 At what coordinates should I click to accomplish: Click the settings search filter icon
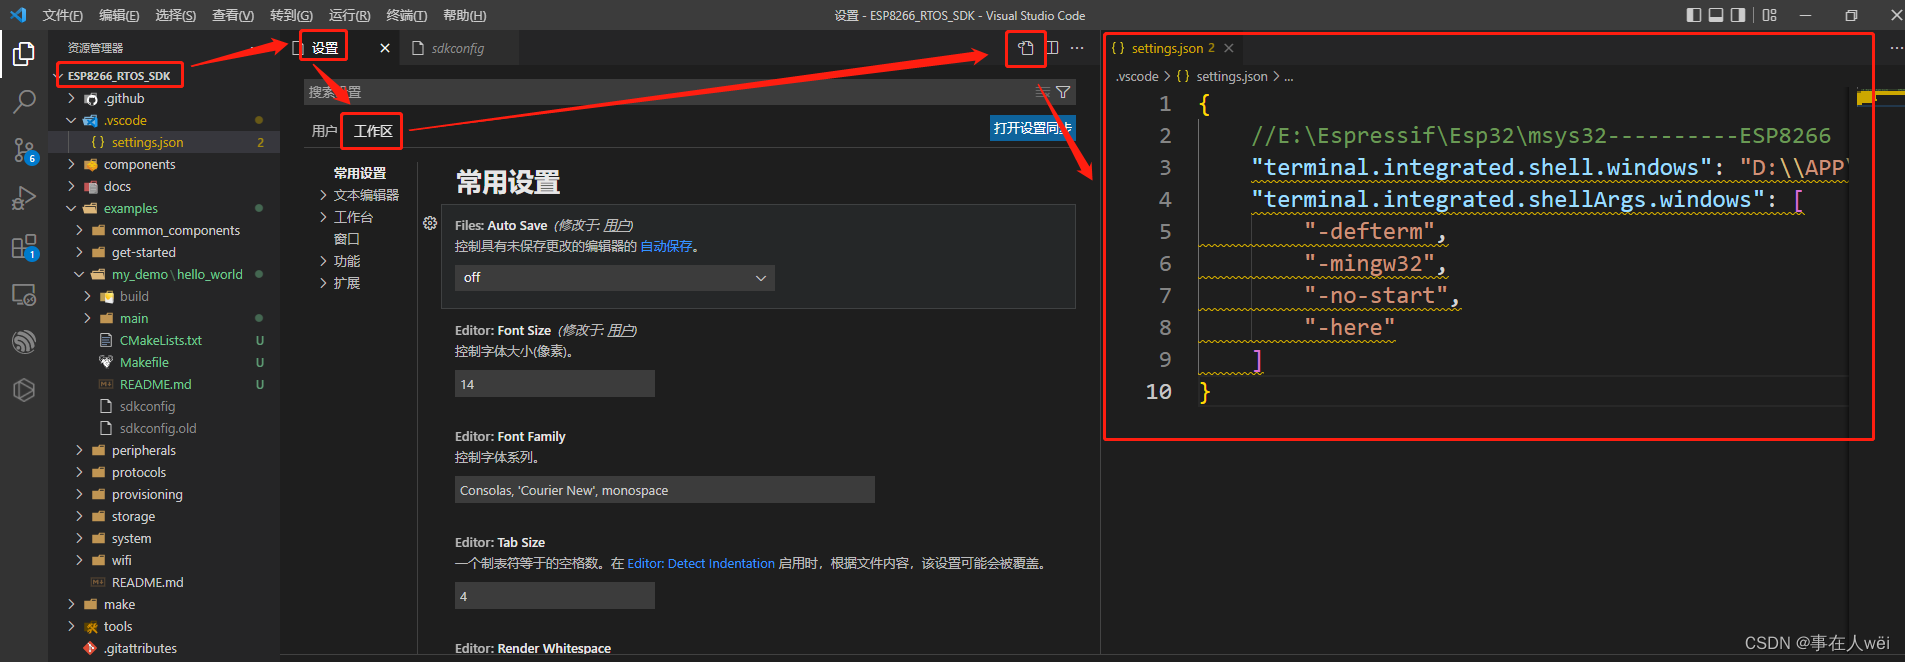[1063, 92]
